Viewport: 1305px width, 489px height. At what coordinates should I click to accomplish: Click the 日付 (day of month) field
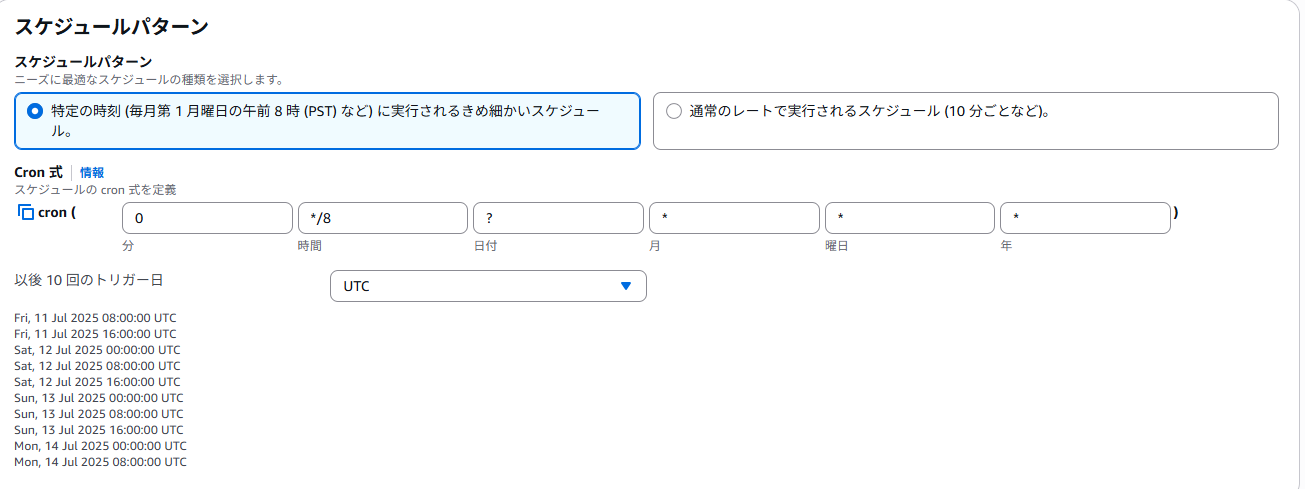click(558, 218)
